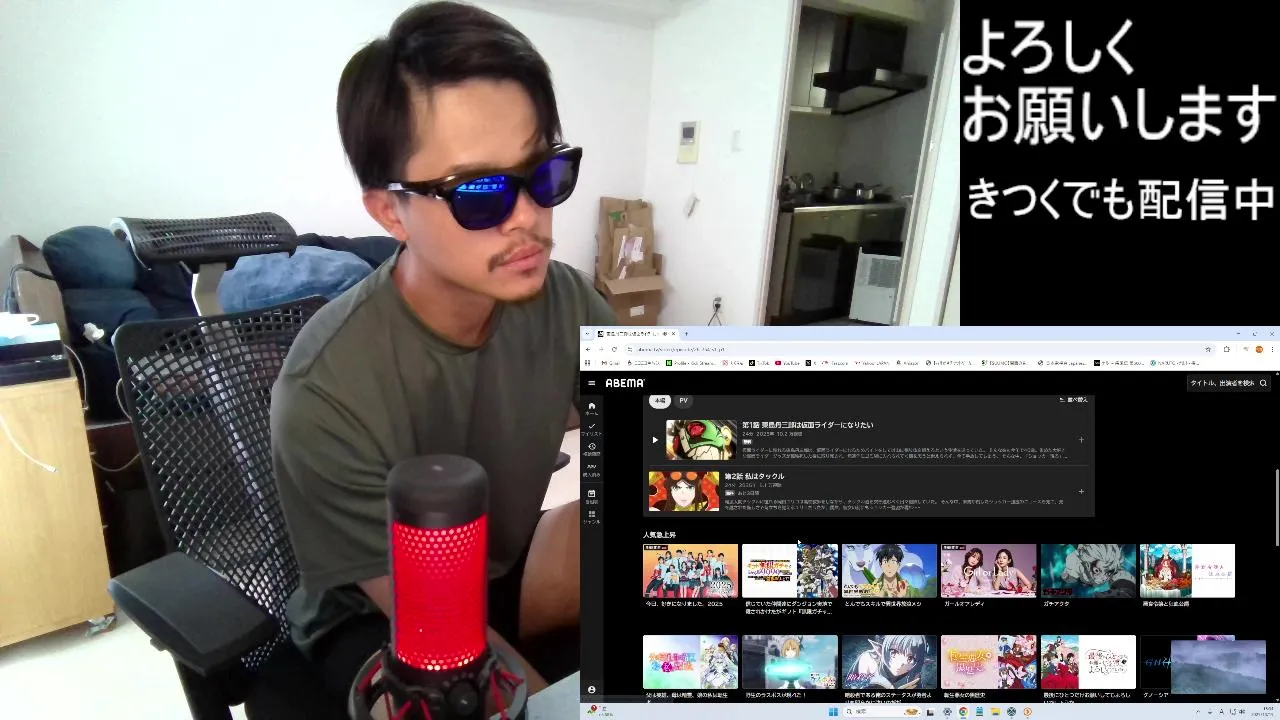Open the account icon at sidebar bottom
1280x720 pixels.
coord(592,690)
